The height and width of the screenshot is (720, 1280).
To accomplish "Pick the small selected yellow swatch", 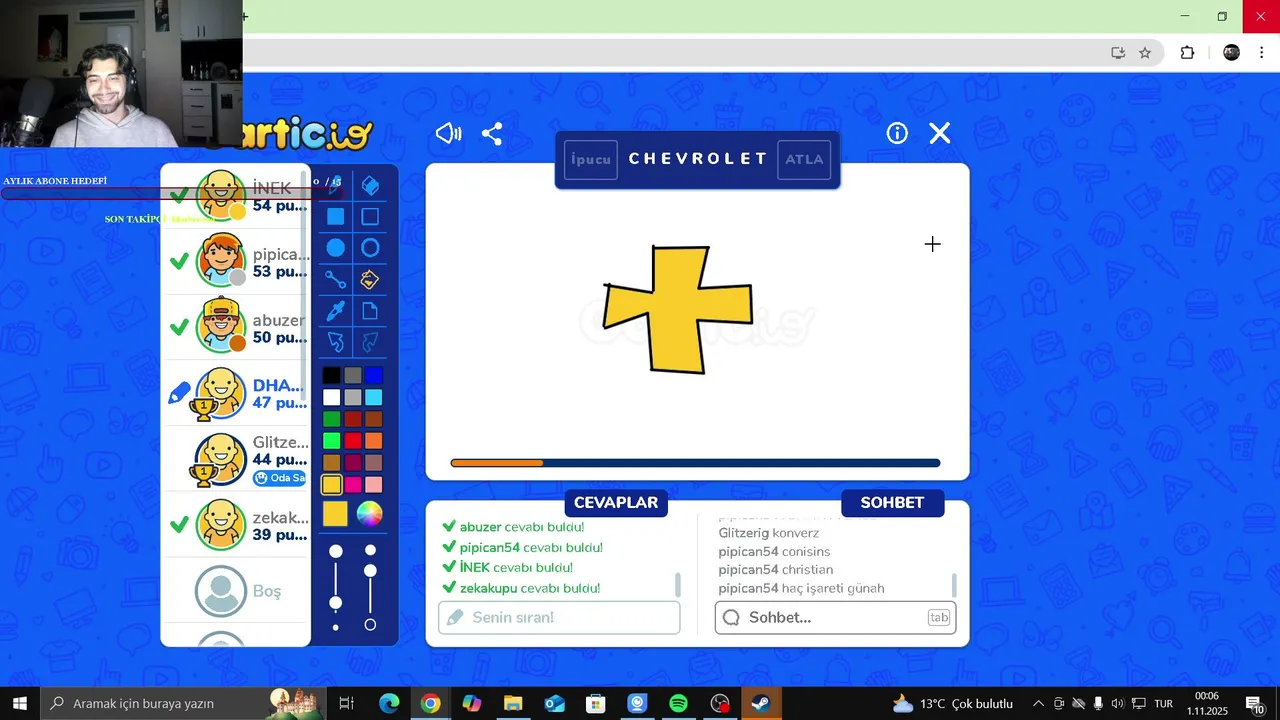I will click(x=331, y=484).
